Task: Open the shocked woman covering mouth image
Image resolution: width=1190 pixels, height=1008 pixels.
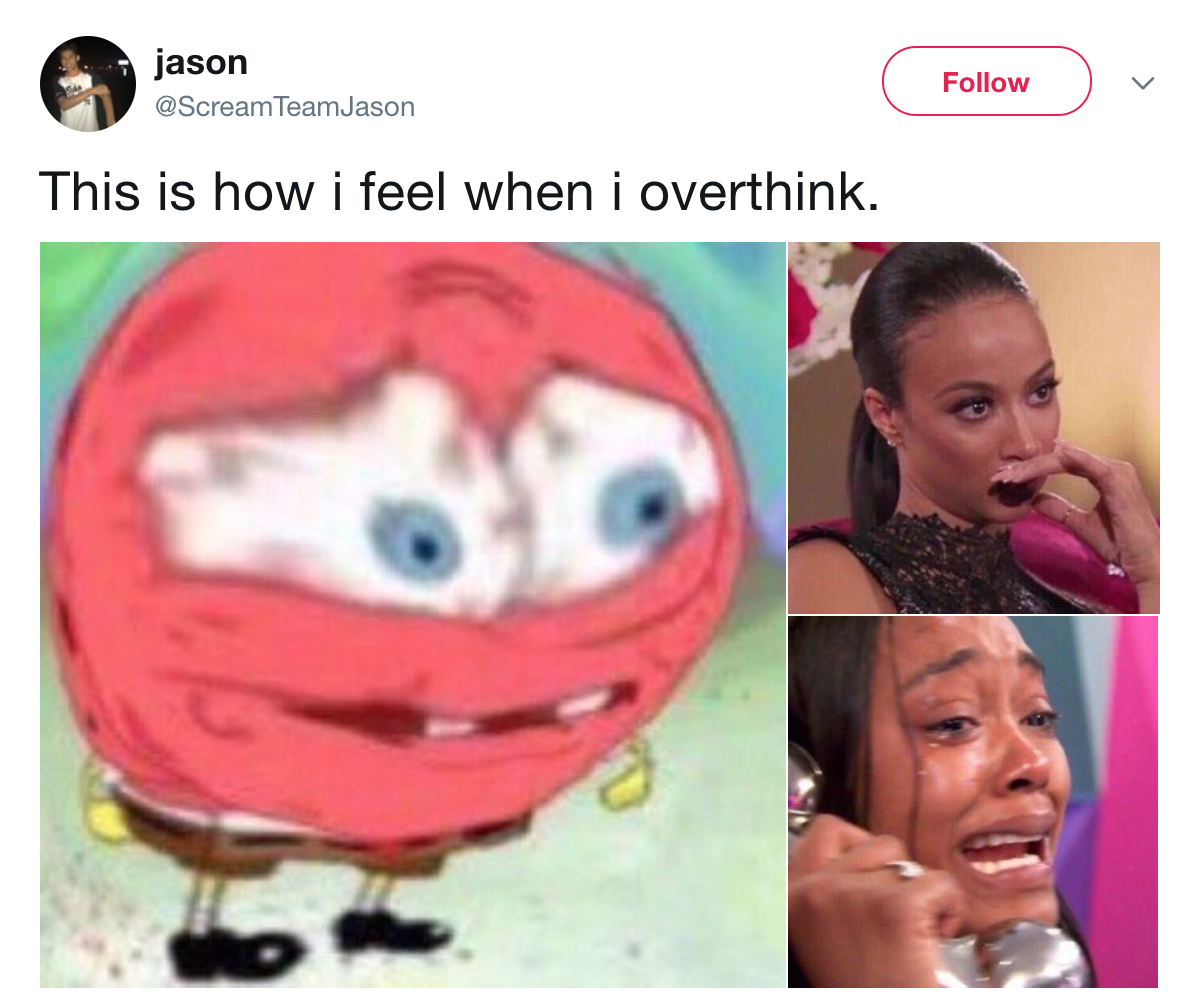Action: (x=974, y=427)
